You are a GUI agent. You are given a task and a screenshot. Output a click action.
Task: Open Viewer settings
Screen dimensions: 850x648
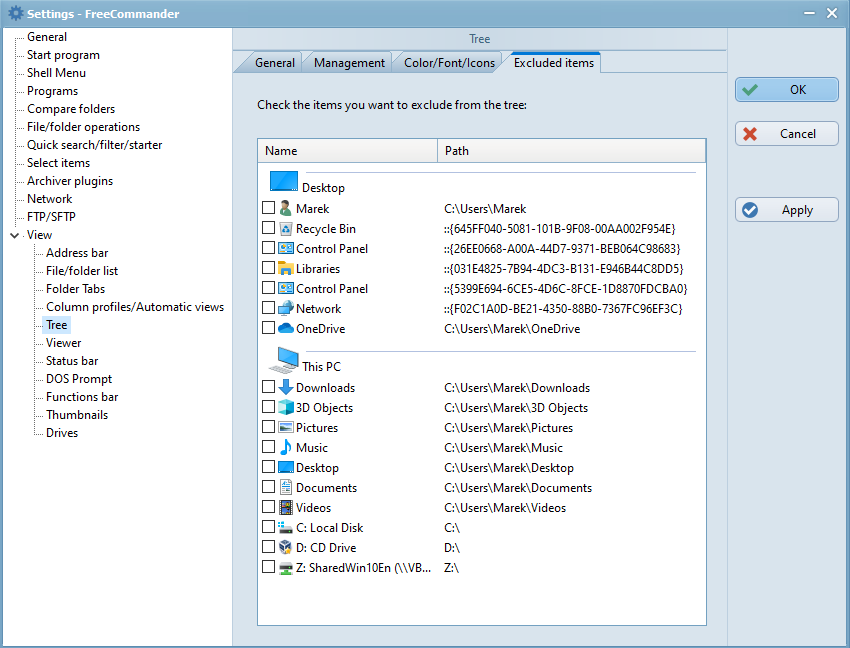63,343
